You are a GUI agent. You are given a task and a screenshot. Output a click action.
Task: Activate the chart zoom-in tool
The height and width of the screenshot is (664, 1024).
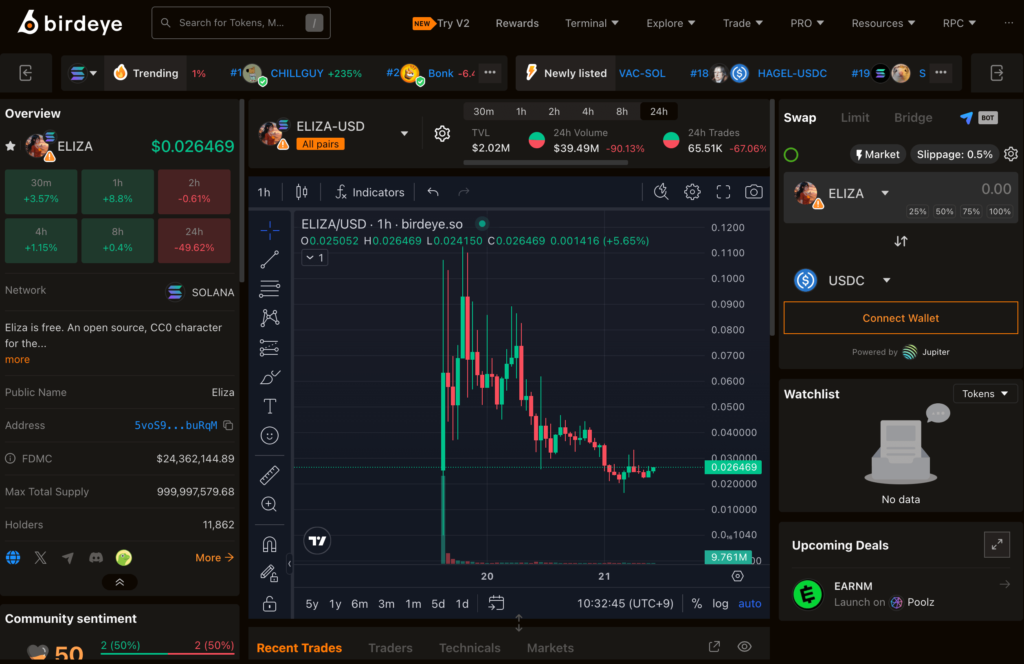(270, 504)
